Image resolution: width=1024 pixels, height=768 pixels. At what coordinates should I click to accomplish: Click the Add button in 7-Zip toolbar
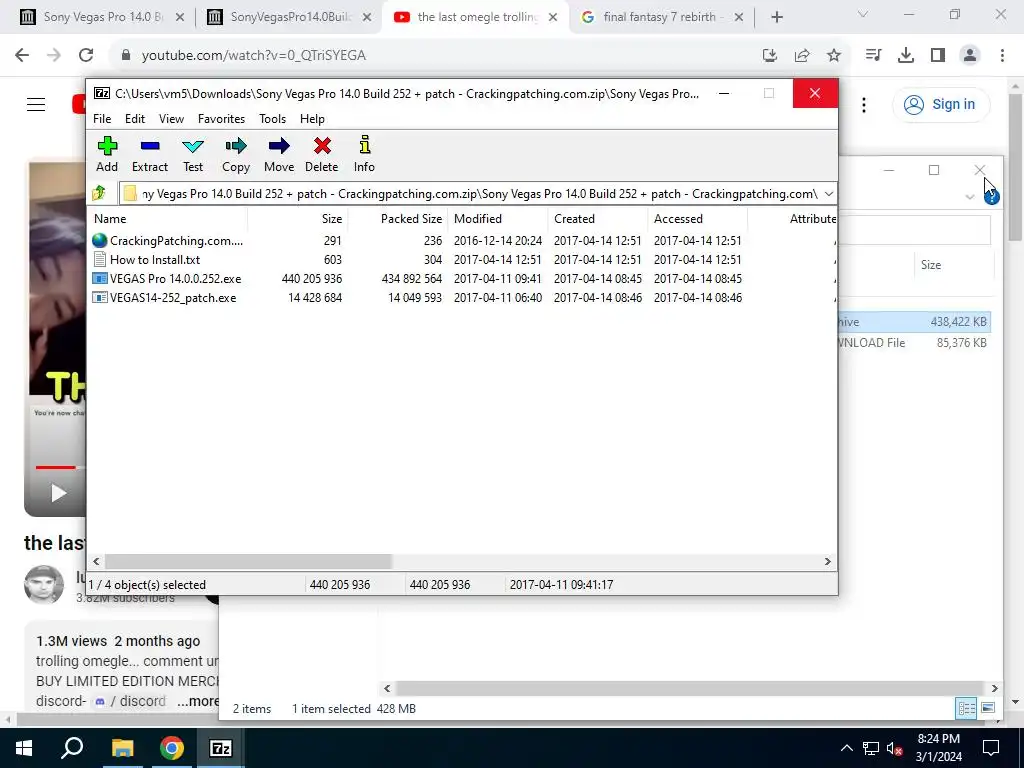(x=107, y=155)
